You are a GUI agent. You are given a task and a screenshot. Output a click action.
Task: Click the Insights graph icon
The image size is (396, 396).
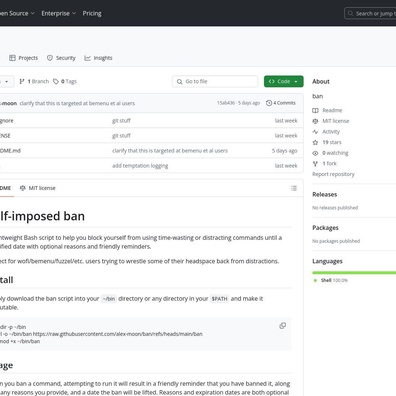87,58
